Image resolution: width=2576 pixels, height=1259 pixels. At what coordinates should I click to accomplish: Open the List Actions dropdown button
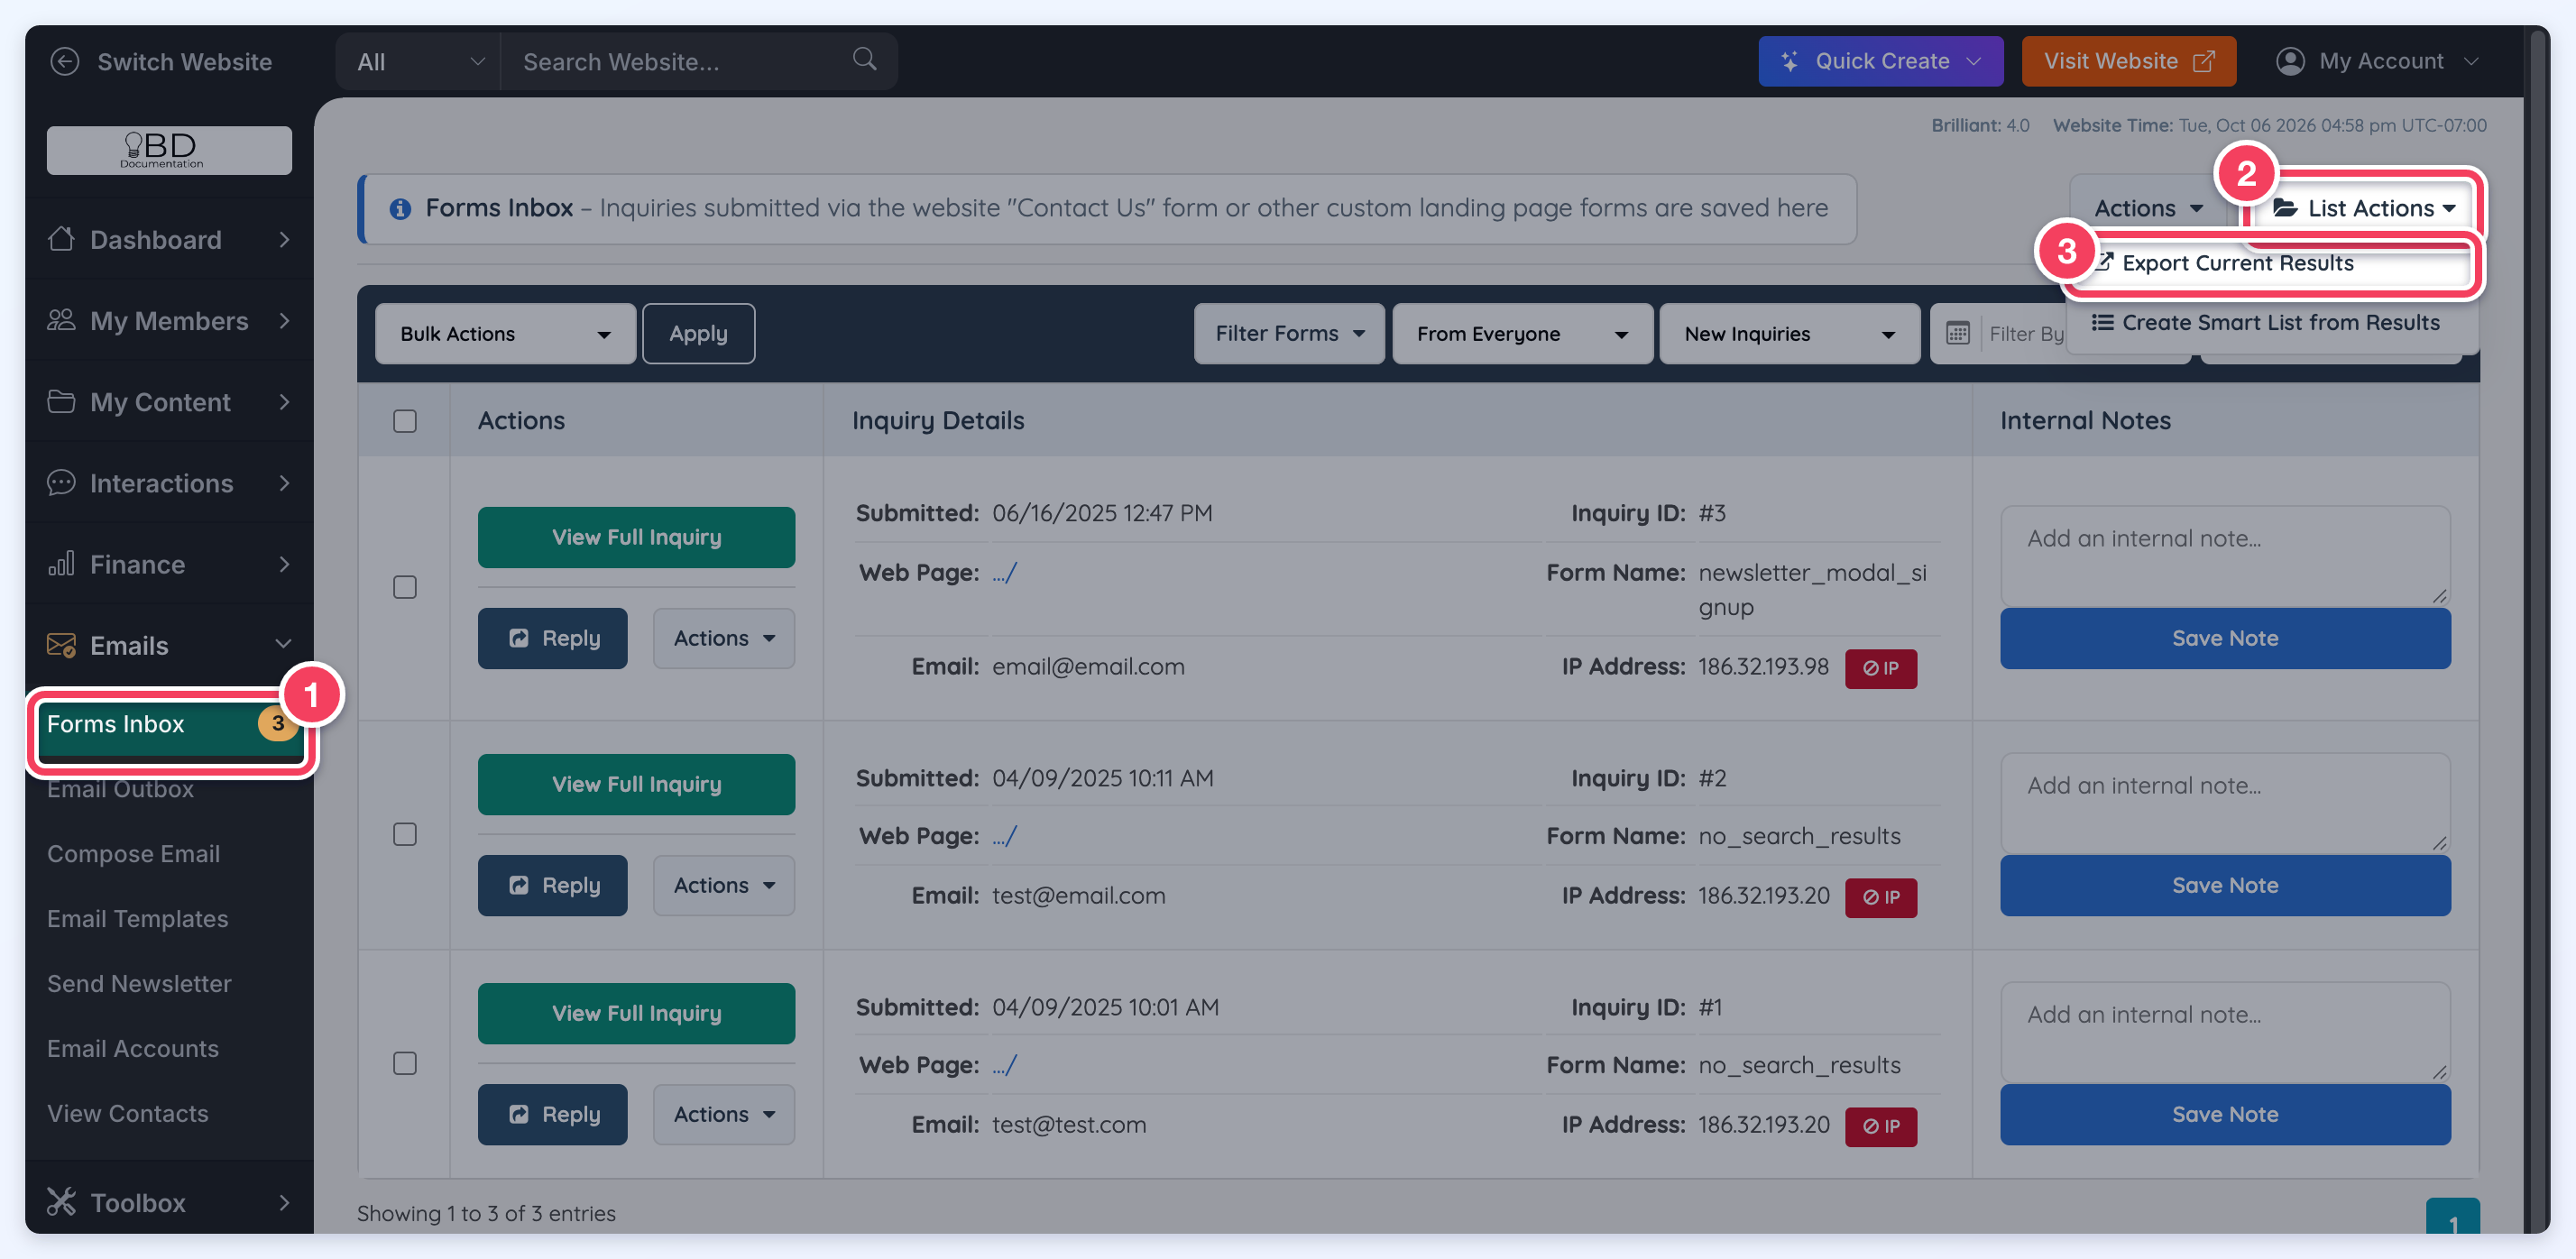[x=2363, y=208]
